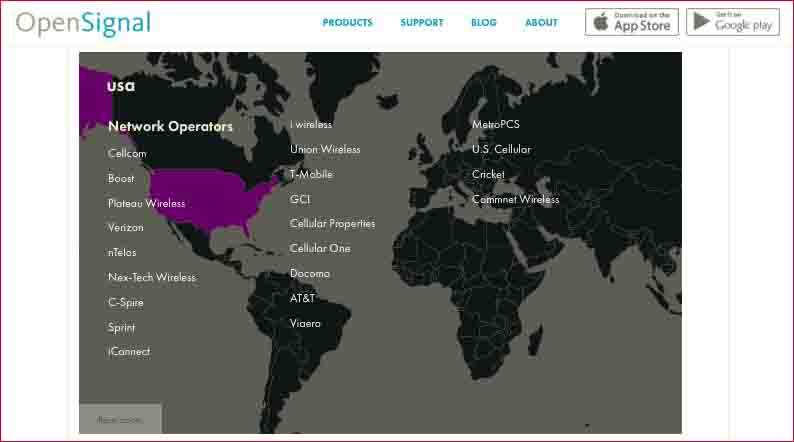Open the SUPPORT menu

(422, 23)
